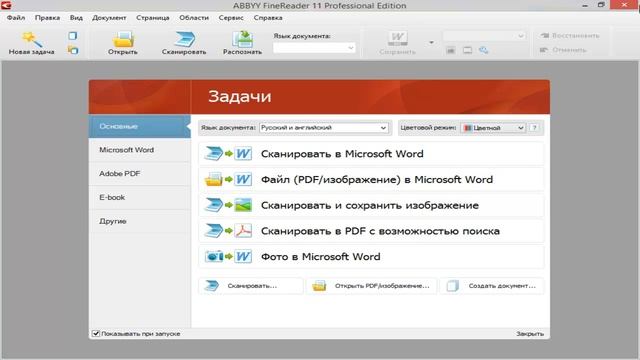
Task: Open the Области menu
Action: tap(194, 18)
